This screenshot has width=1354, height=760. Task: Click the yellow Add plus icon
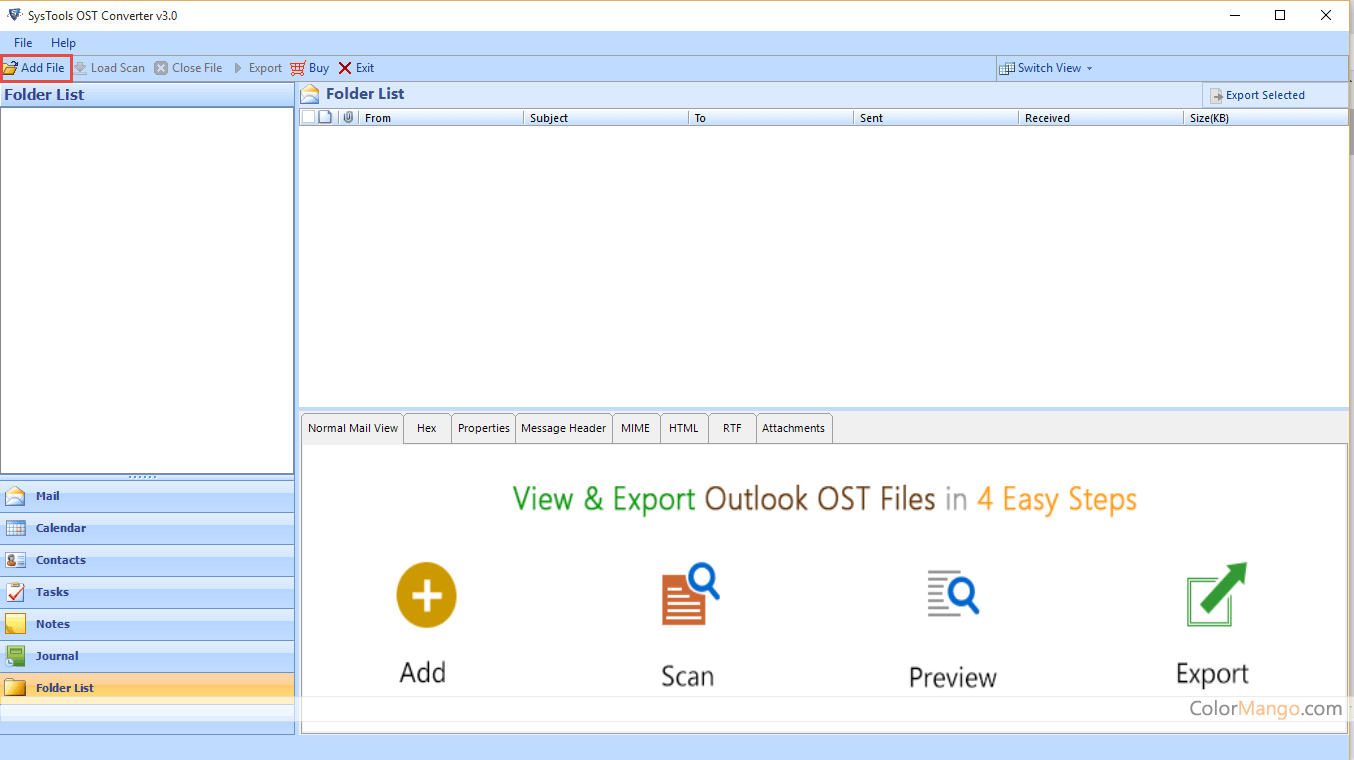[426, 596]
